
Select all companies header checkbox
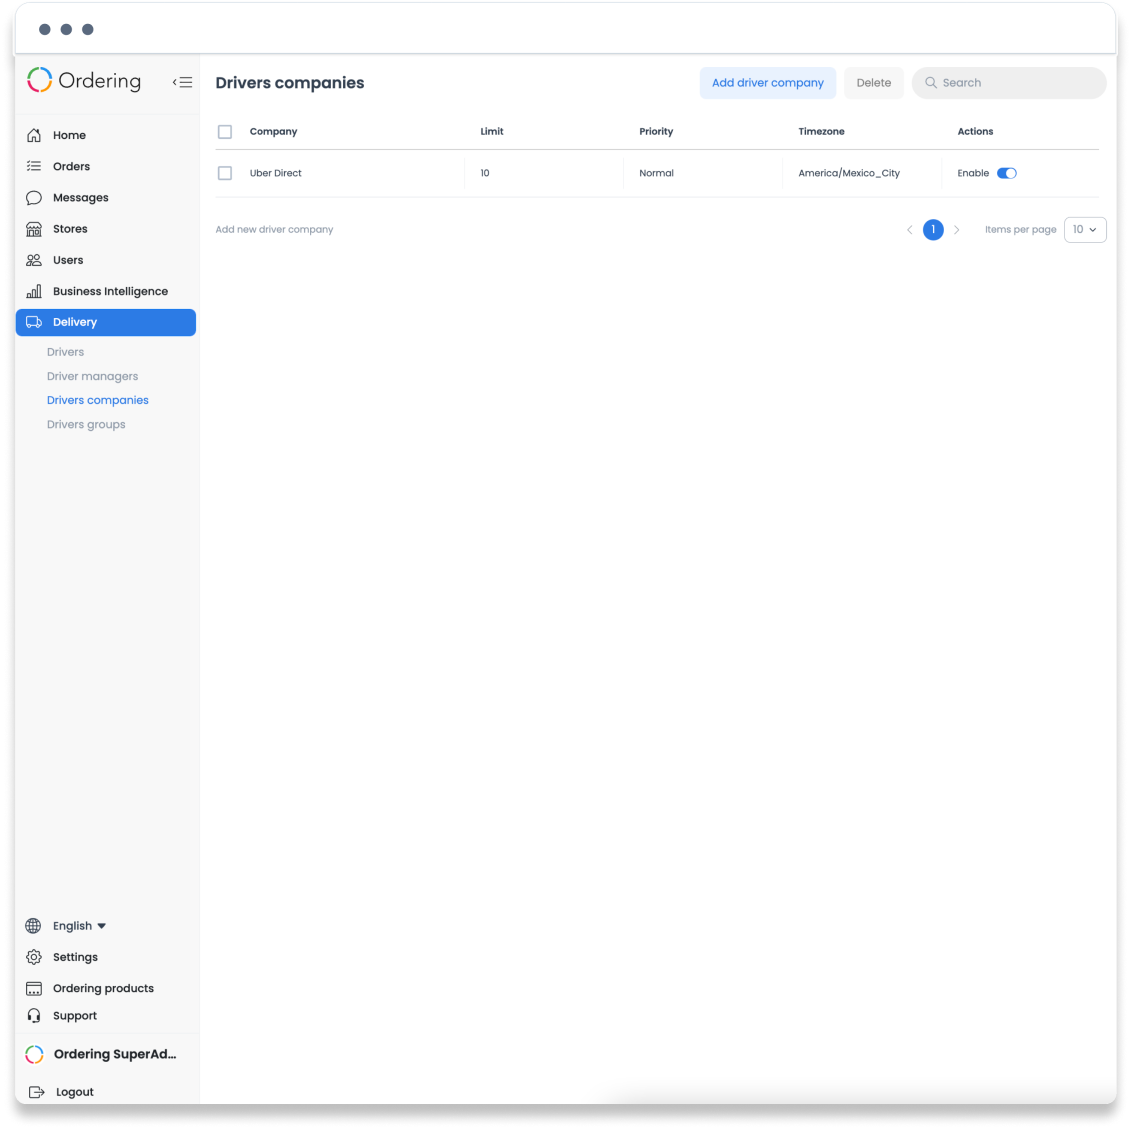[x=225, y=131]
